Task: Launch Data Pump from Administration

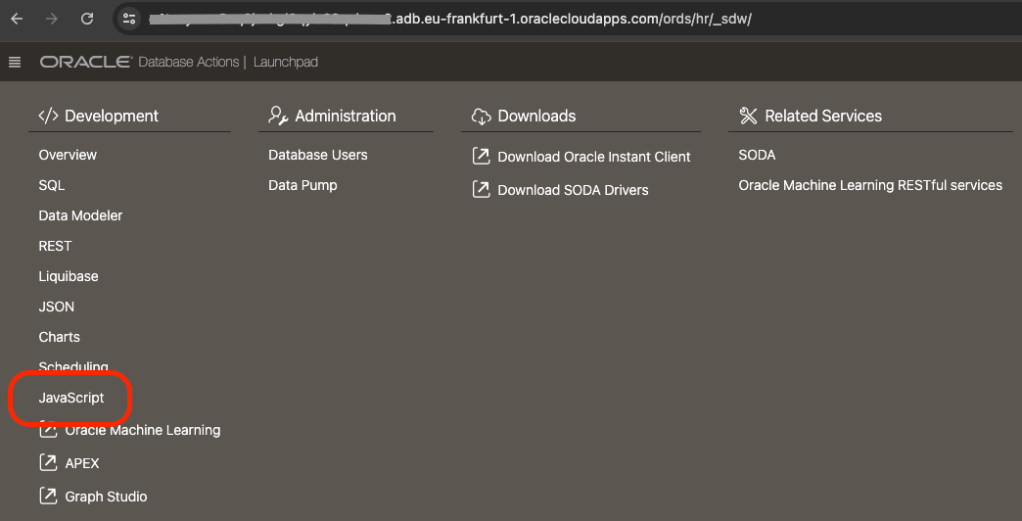Action: pyautogui.click(x=303, y=185)
